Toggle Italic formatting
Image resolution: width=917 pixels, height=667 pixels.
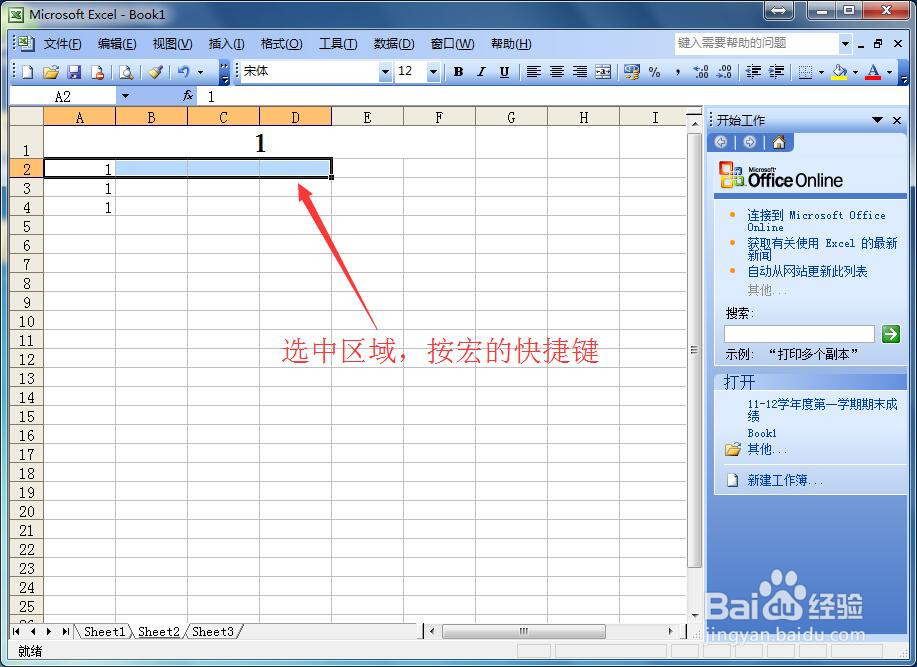(481, 71)
